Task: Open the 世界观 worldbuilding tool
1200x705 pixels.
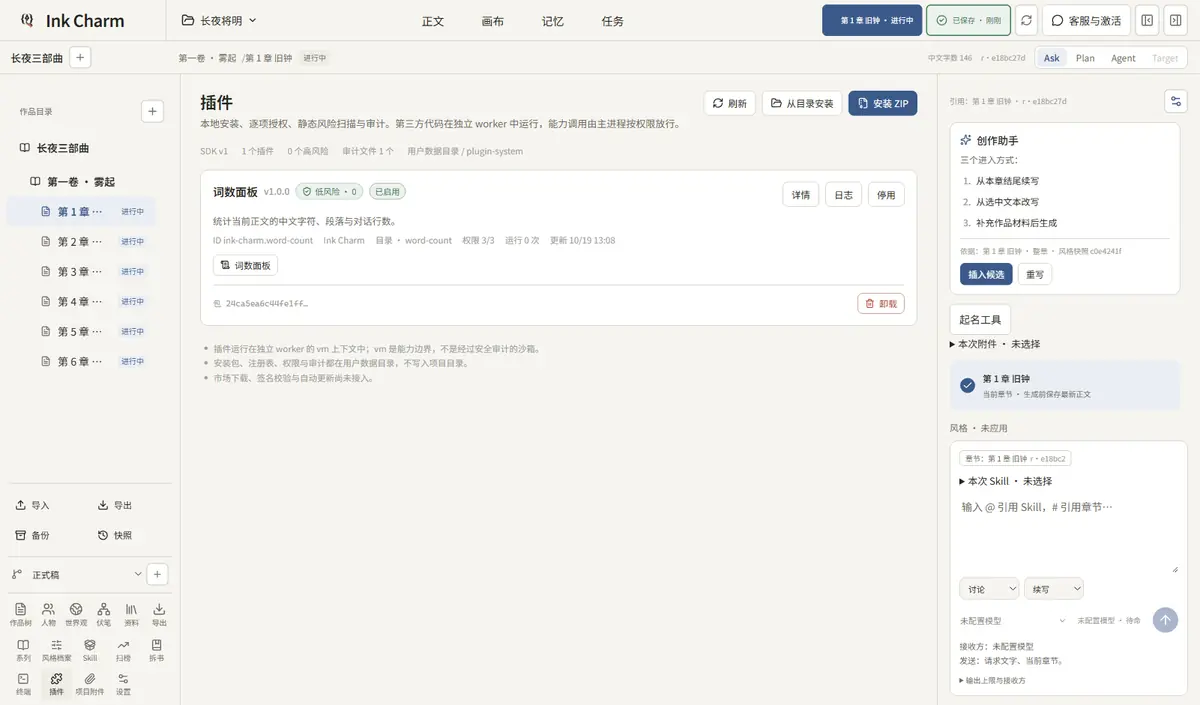Action: pos(76,614)
